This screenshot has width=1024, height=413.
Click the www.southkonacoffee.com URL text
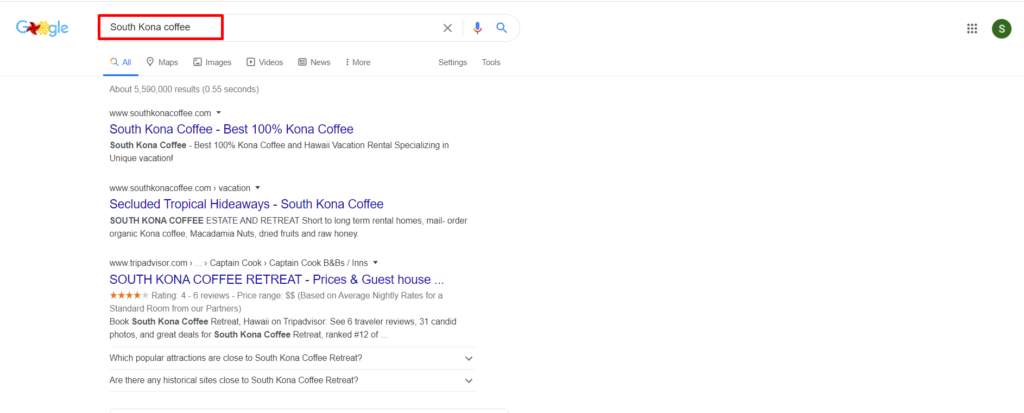tap(160, 113)
